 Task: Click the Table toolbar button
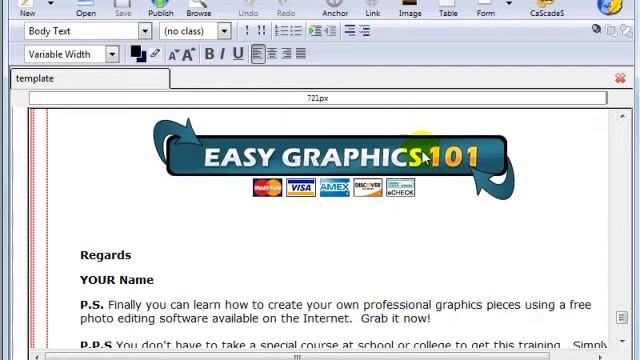click(x=448, y=8)
